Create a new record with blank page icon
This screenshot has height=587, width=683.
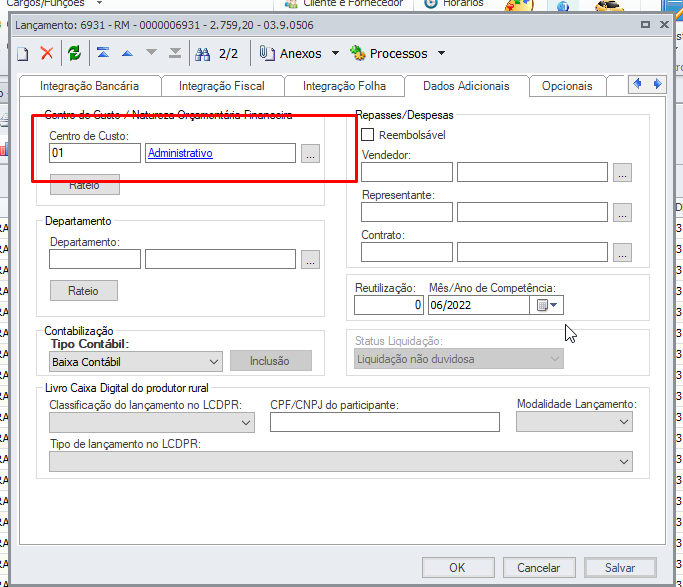pos(23,54)
